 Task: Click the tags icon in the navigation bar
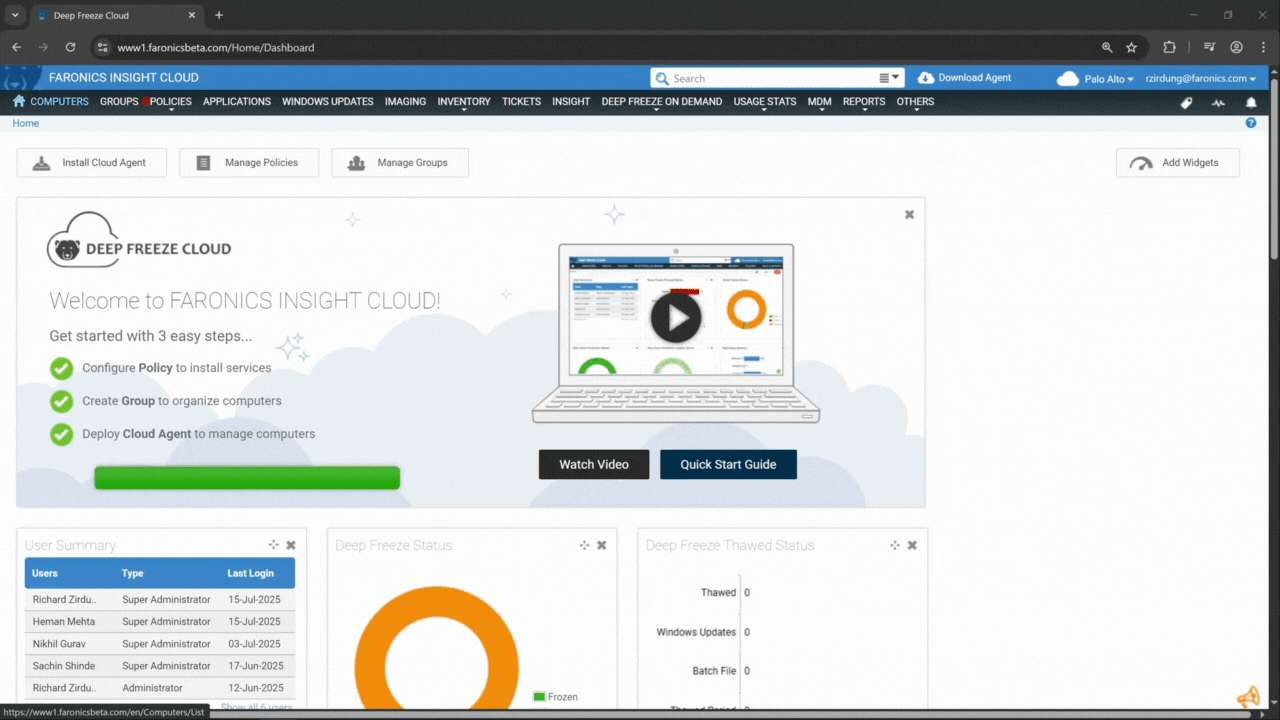click(1186, 102)
